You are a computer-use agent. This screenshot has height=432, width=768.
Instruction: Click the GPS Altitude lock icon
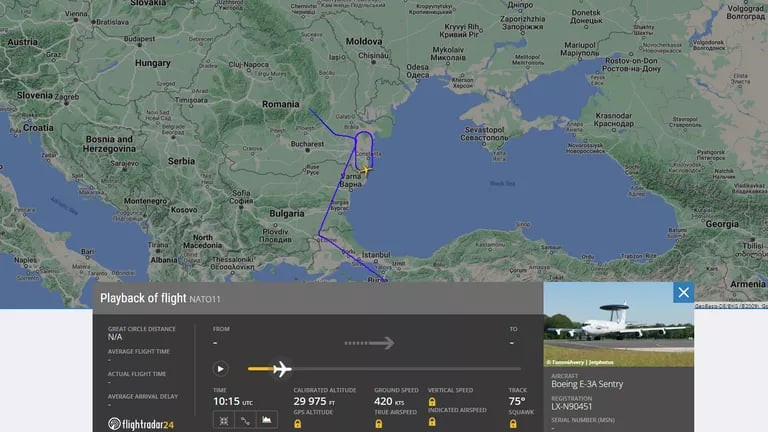(297, 423)
